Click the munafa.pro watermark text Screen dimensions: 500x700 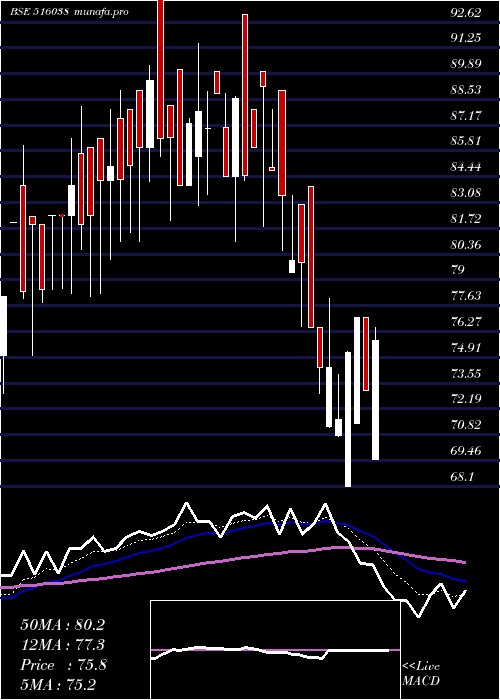pyautogui.click(x=100, y=12)
